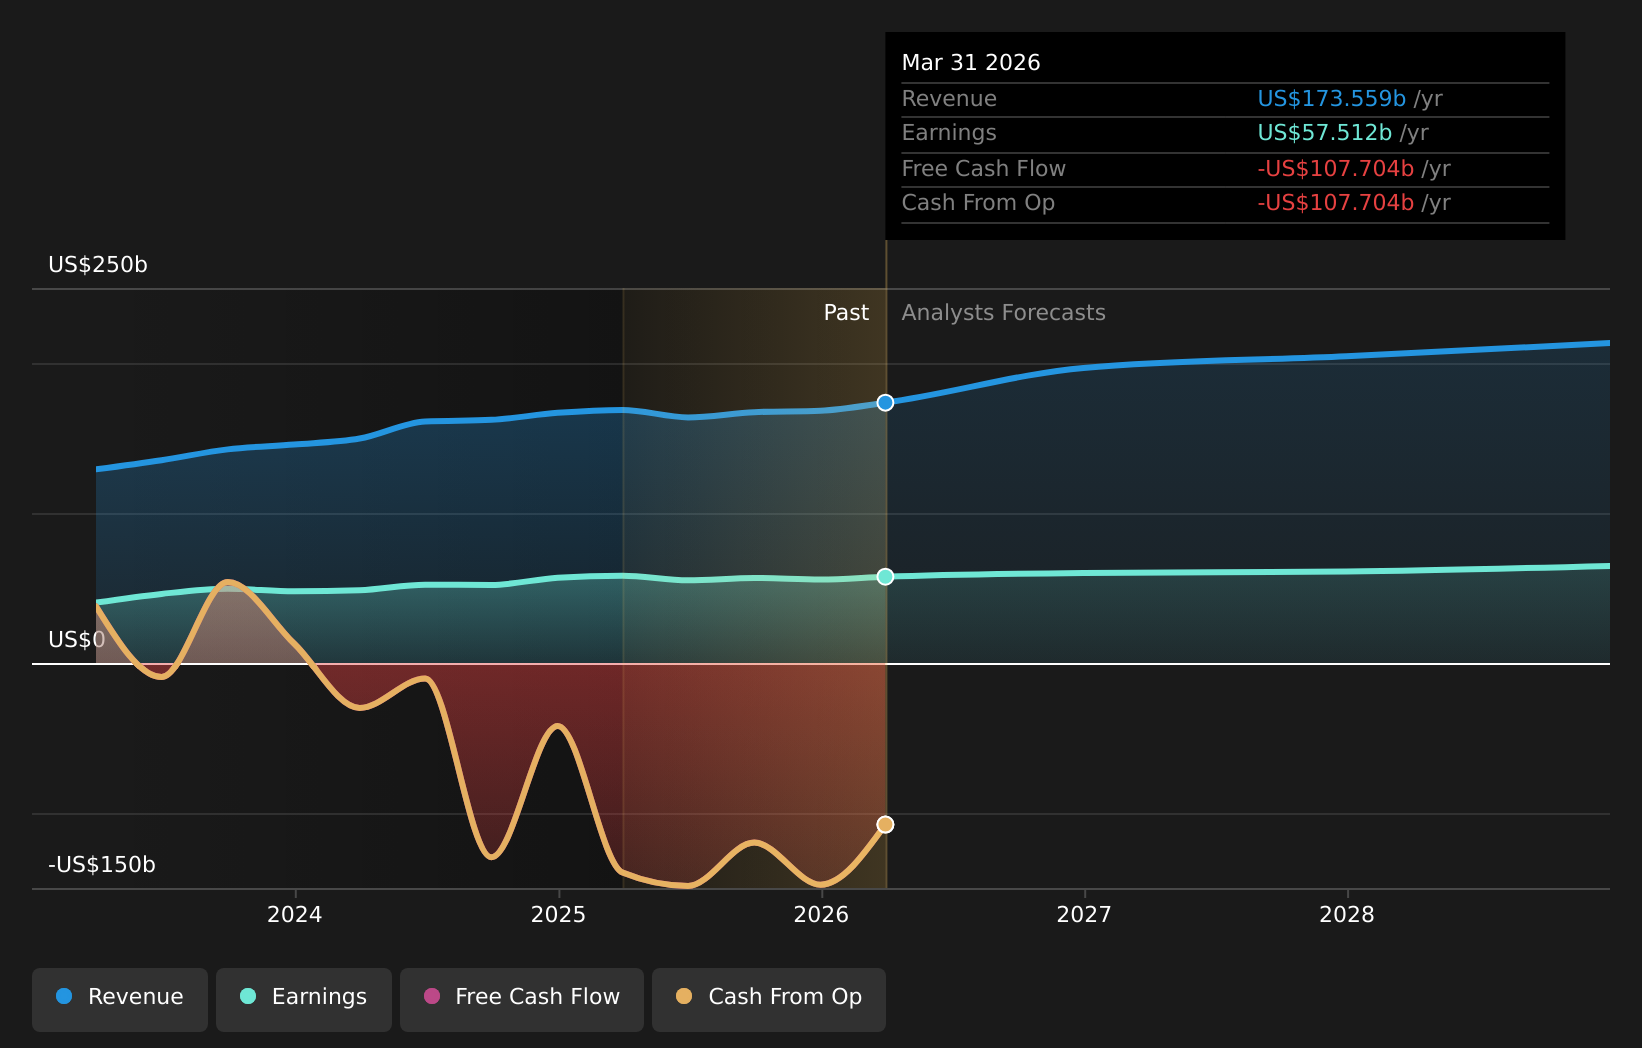Click the teal dot in Earnings legend

(248, 996)
